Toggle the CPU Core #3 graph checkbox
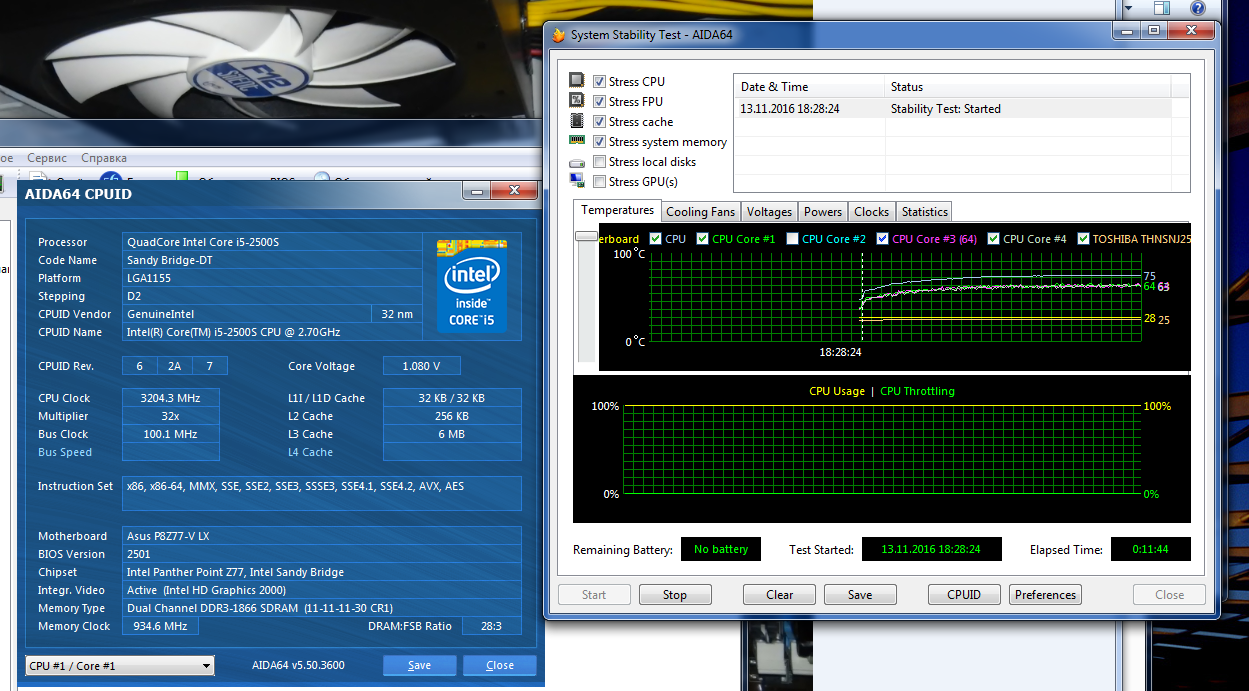Image resolution: width=1249 pixels, height=691 pixels. click(883, 239)
